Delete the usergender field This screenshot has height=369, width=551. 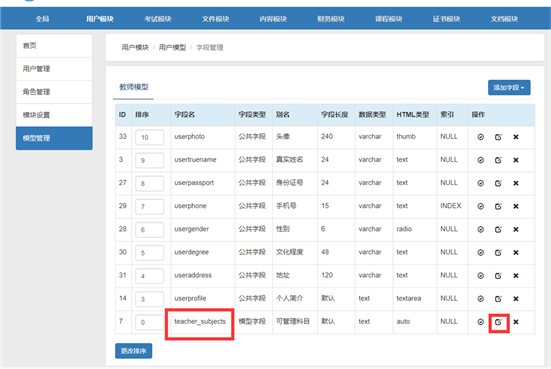pos(516,229)
